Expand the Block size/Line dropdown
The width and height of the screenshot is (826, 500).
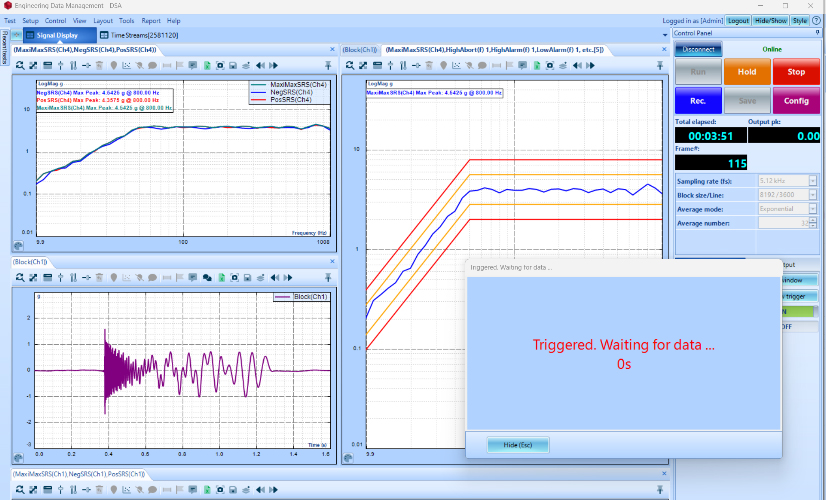[x=812, y=195]
